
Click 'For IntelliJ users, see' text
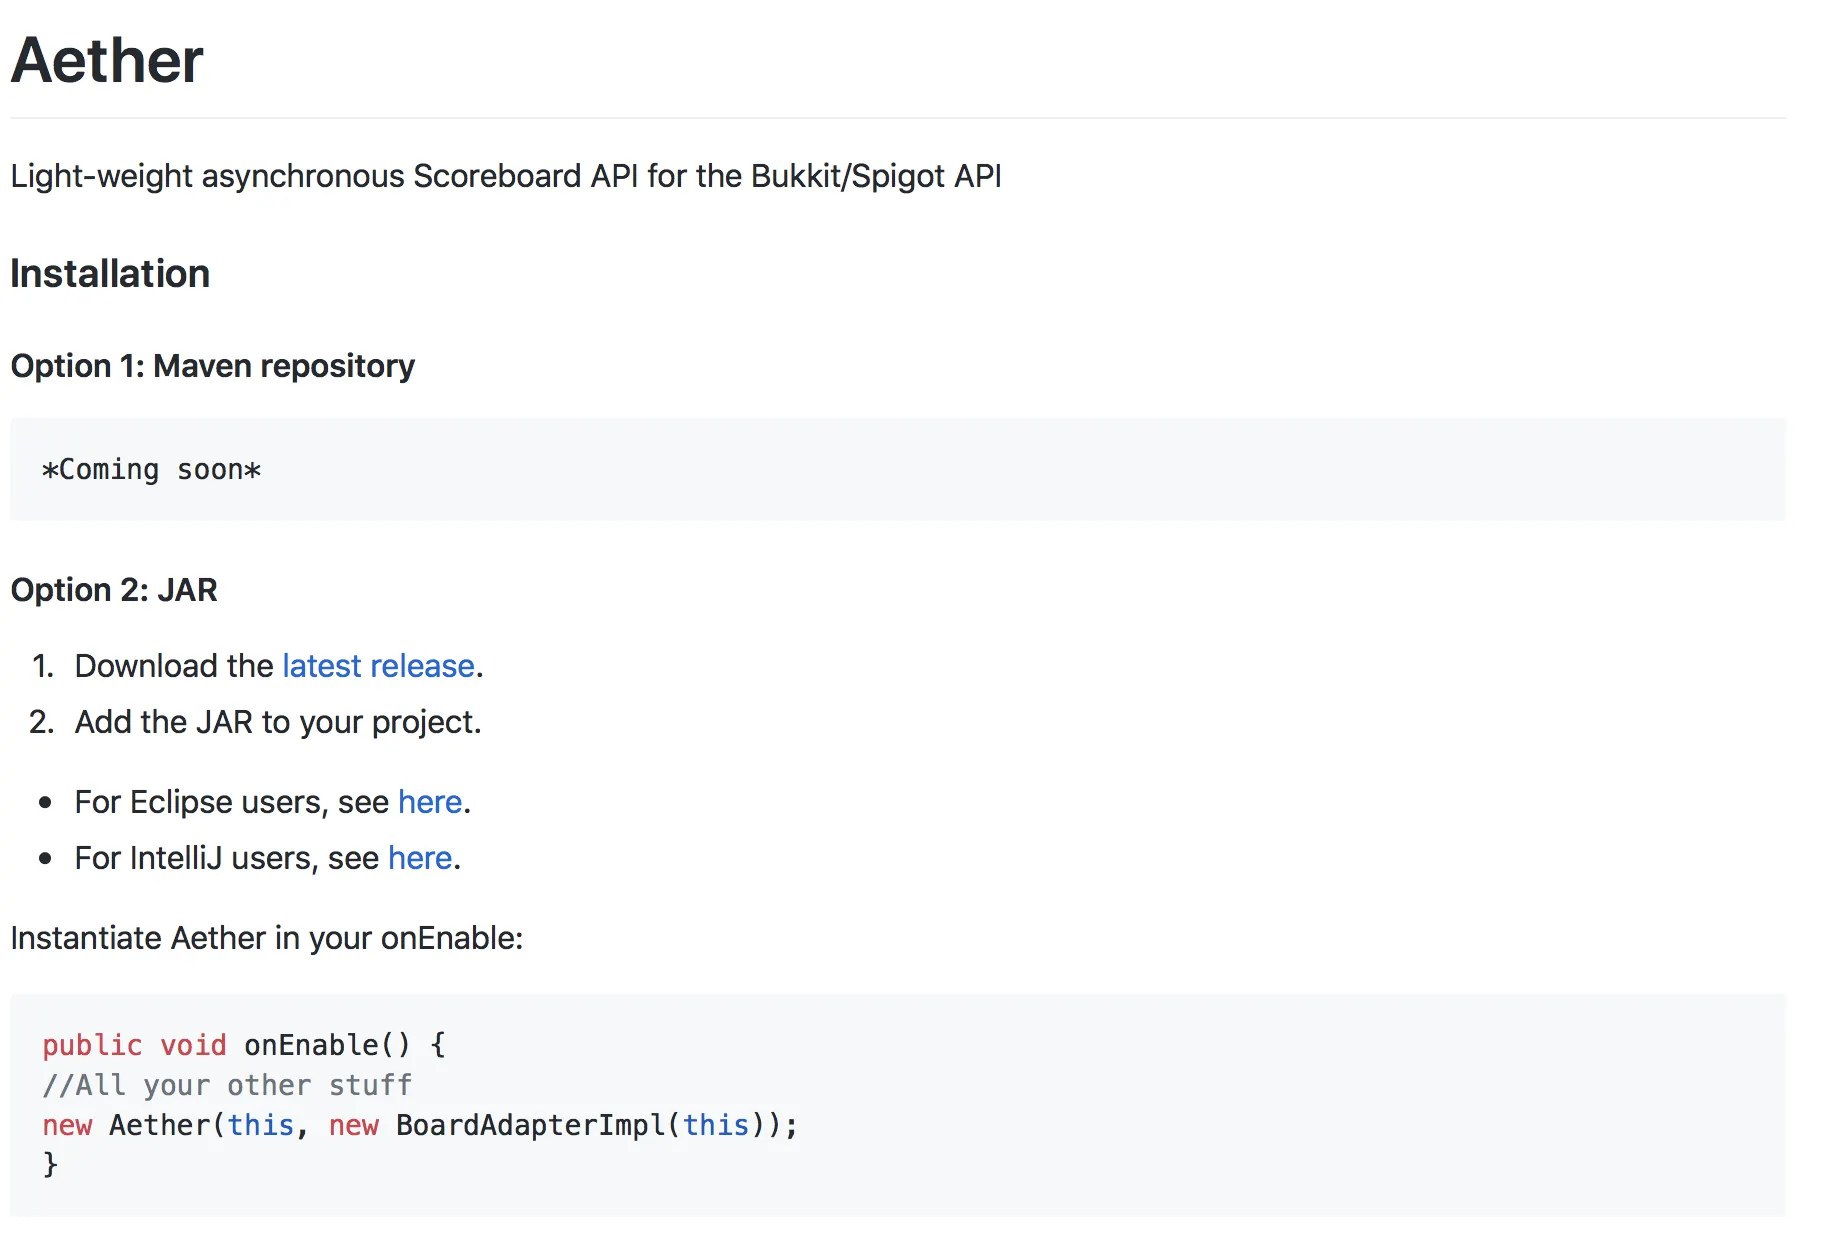(227, 858)
